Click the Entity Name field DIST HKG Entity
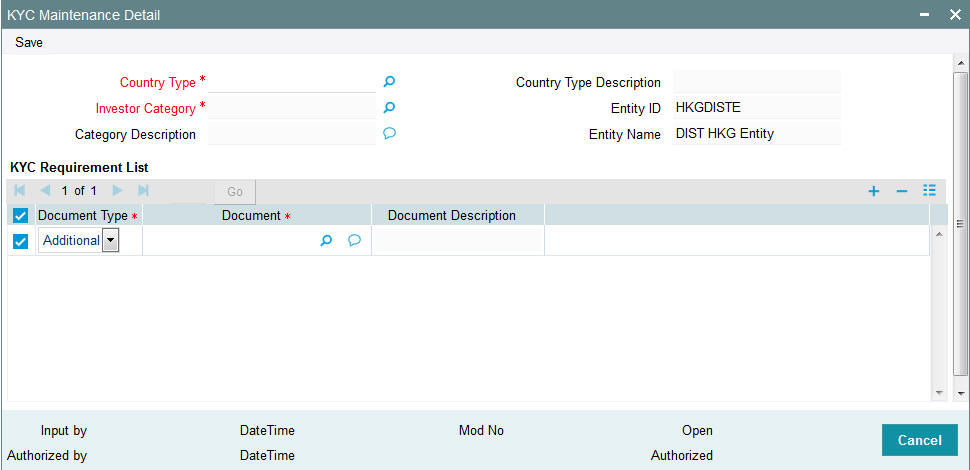970x470 pixels. coord(757,134)
